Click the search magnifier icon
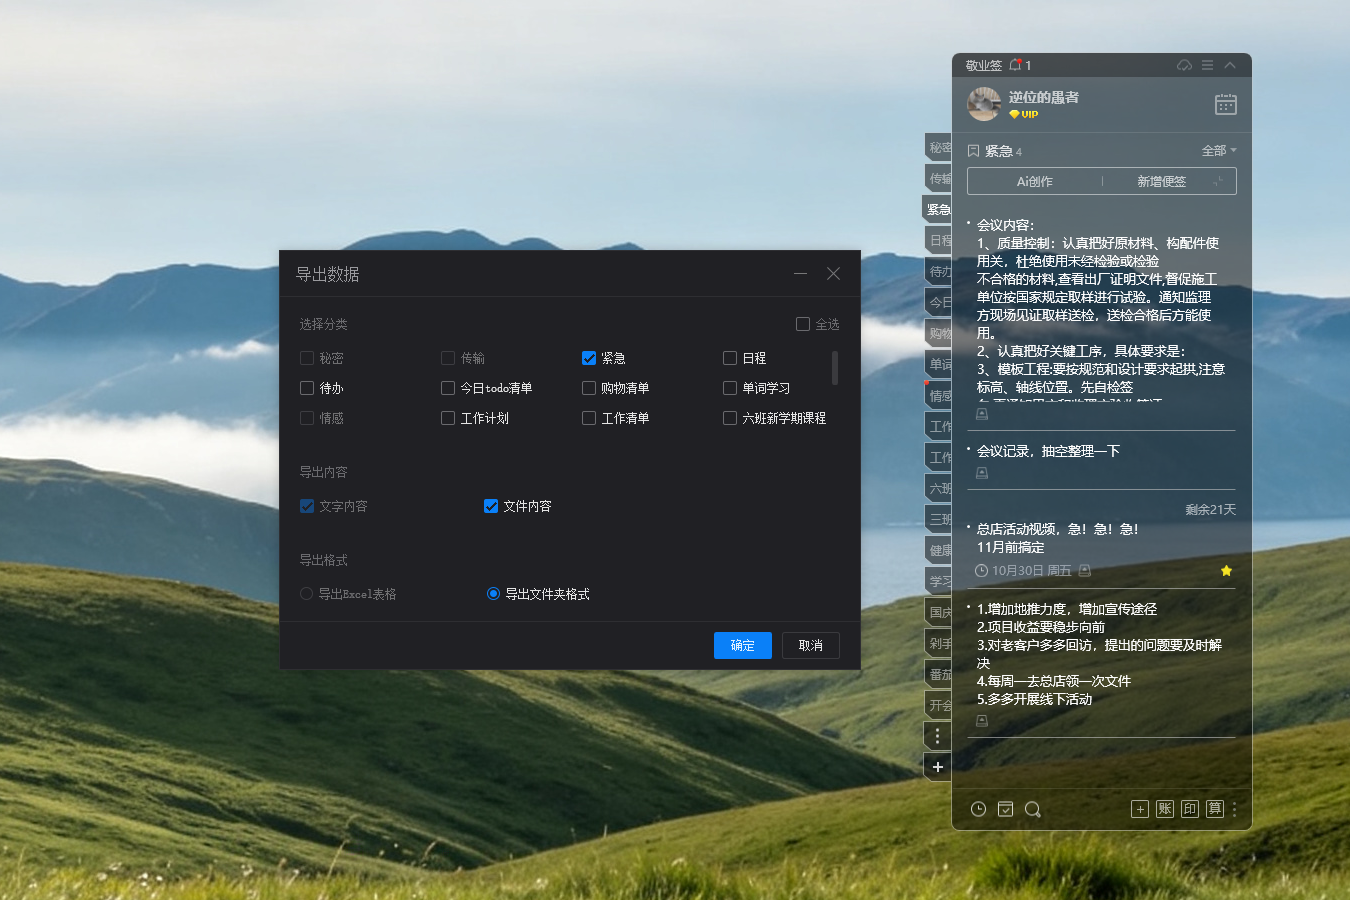Screen dimensions: 1350x900 [x=1033, y=809]
